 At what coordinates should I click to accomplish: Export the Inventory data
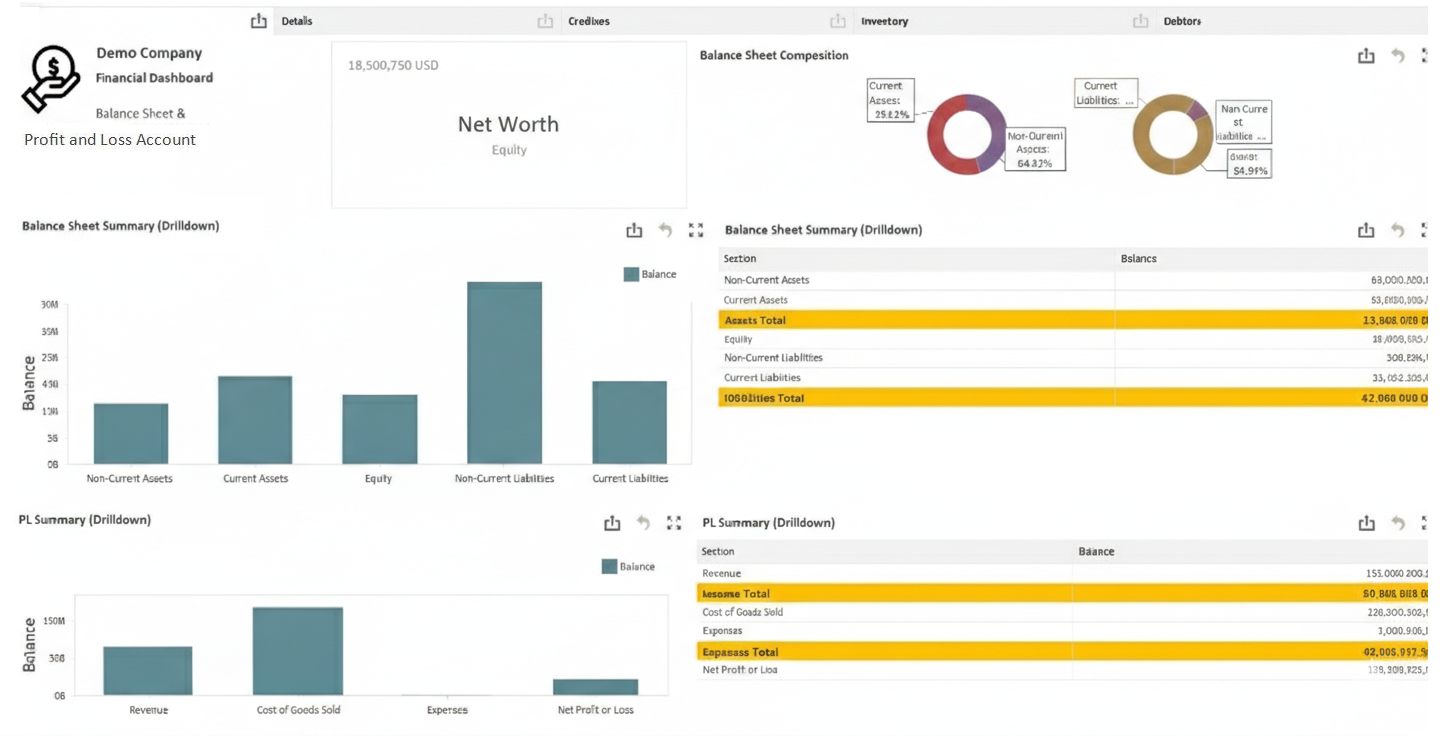point(837,20)
